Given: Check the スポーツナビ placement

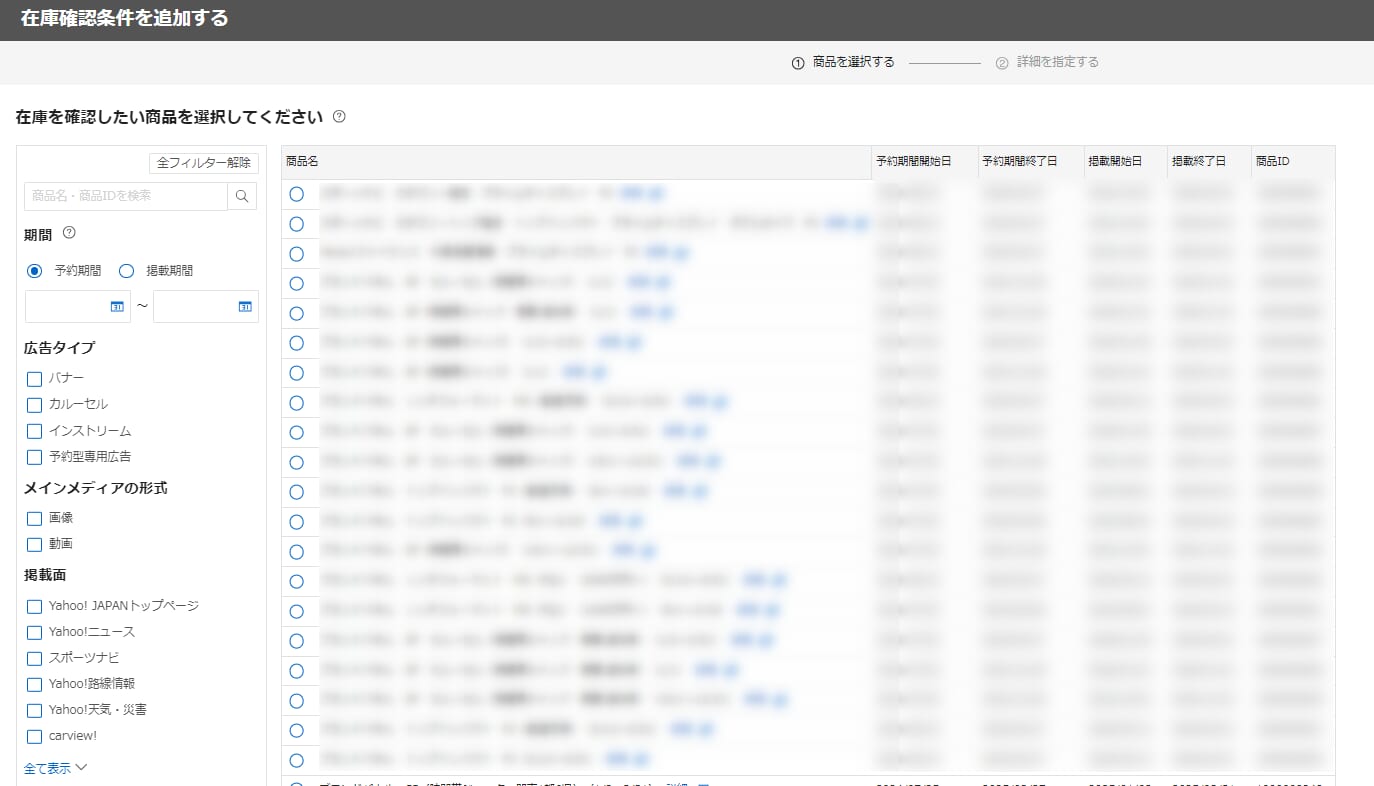Looking at the screenshot, I should 34,658.
